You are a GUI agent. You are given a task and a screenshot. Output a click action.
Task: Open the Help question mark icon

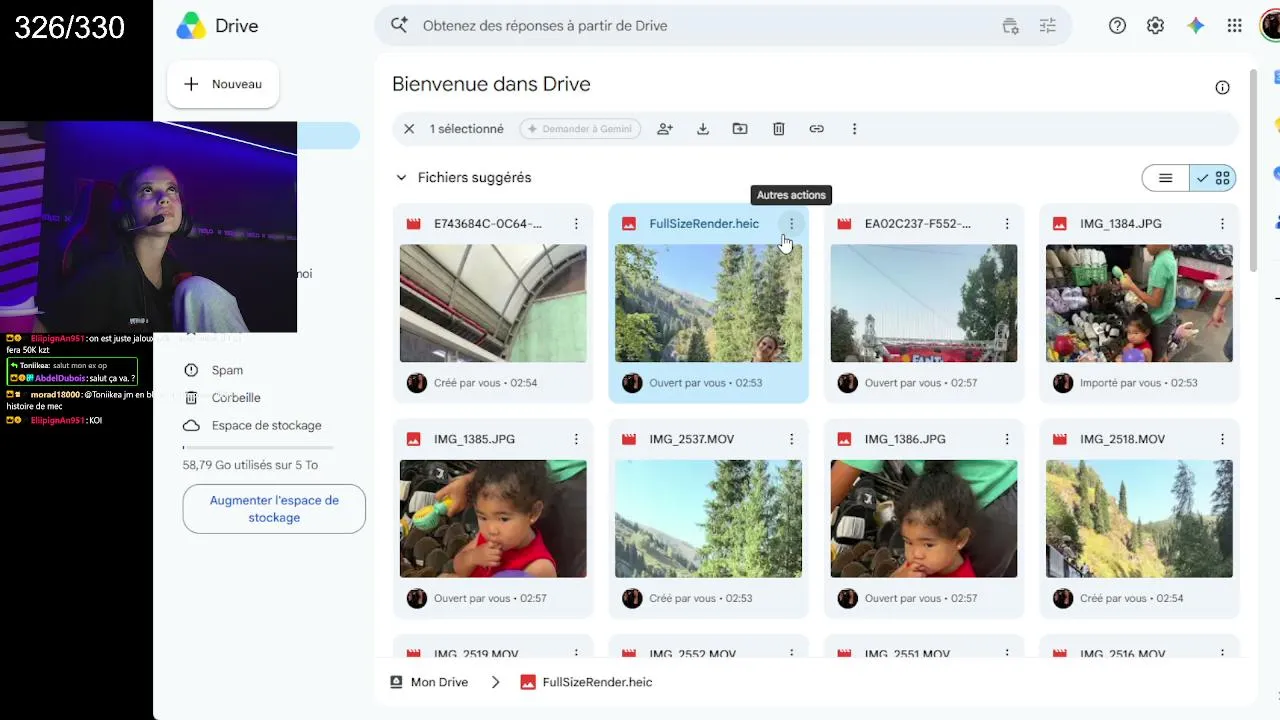point(1117,26)
